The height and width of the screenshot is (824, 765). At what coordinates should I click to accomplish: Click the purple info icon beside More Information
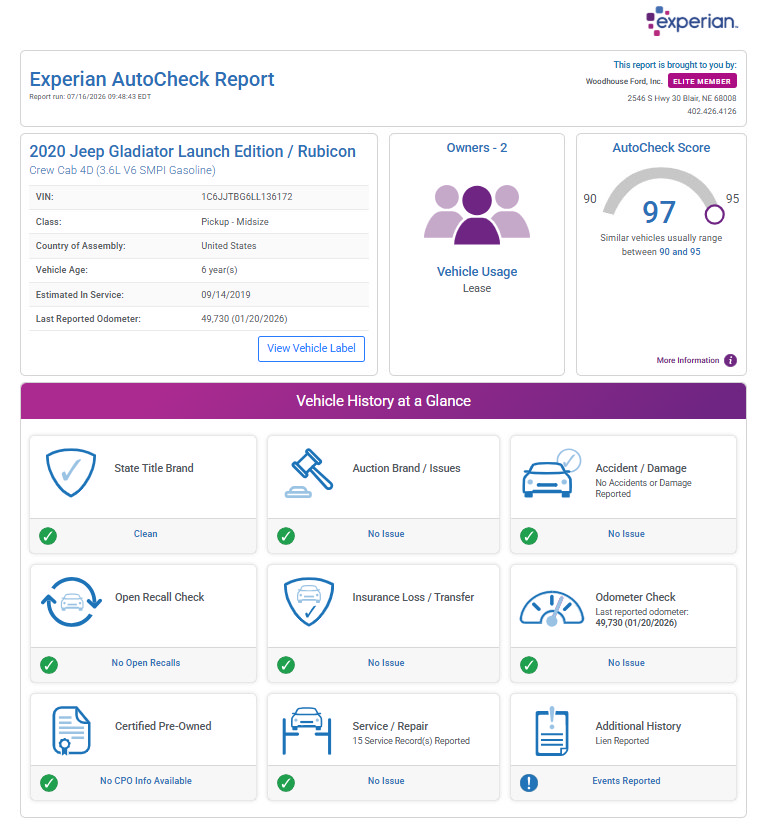[x=730, y=360]
